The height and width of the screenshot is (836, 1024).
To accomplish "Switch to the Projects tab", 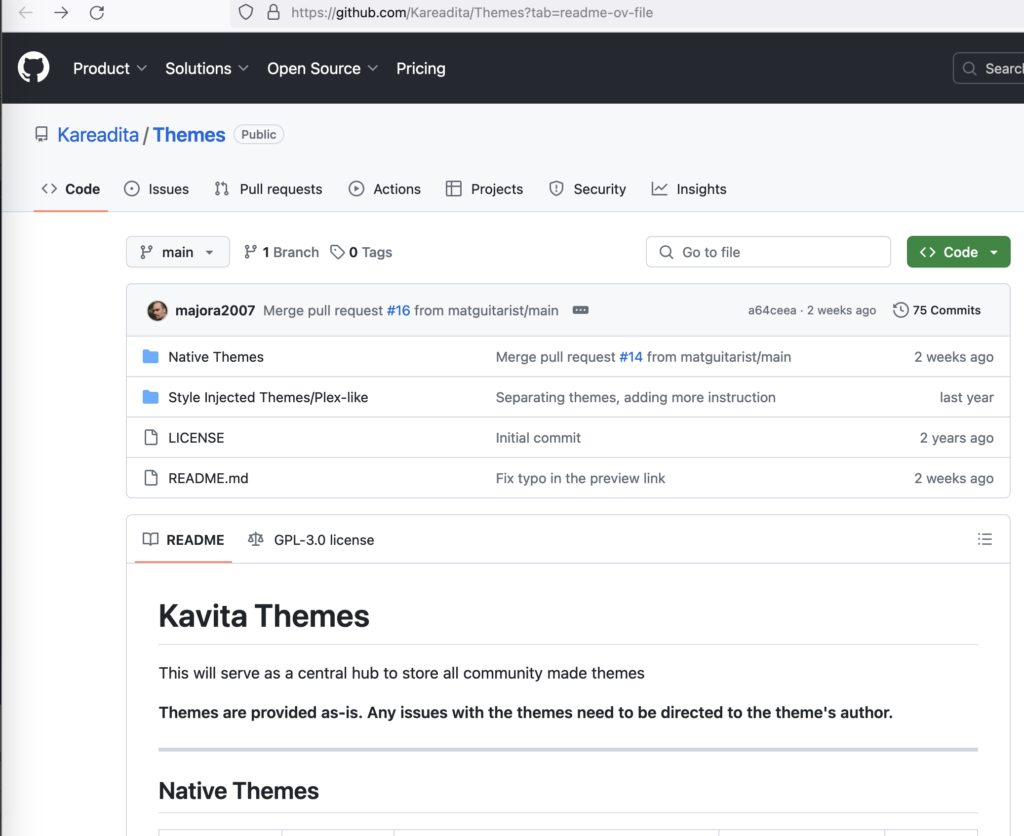I will (485, 189).
